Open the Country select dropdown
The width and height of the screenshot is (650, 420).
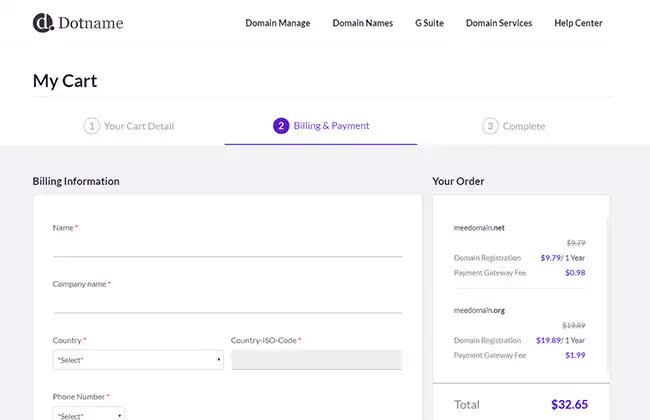coord(138,360)
